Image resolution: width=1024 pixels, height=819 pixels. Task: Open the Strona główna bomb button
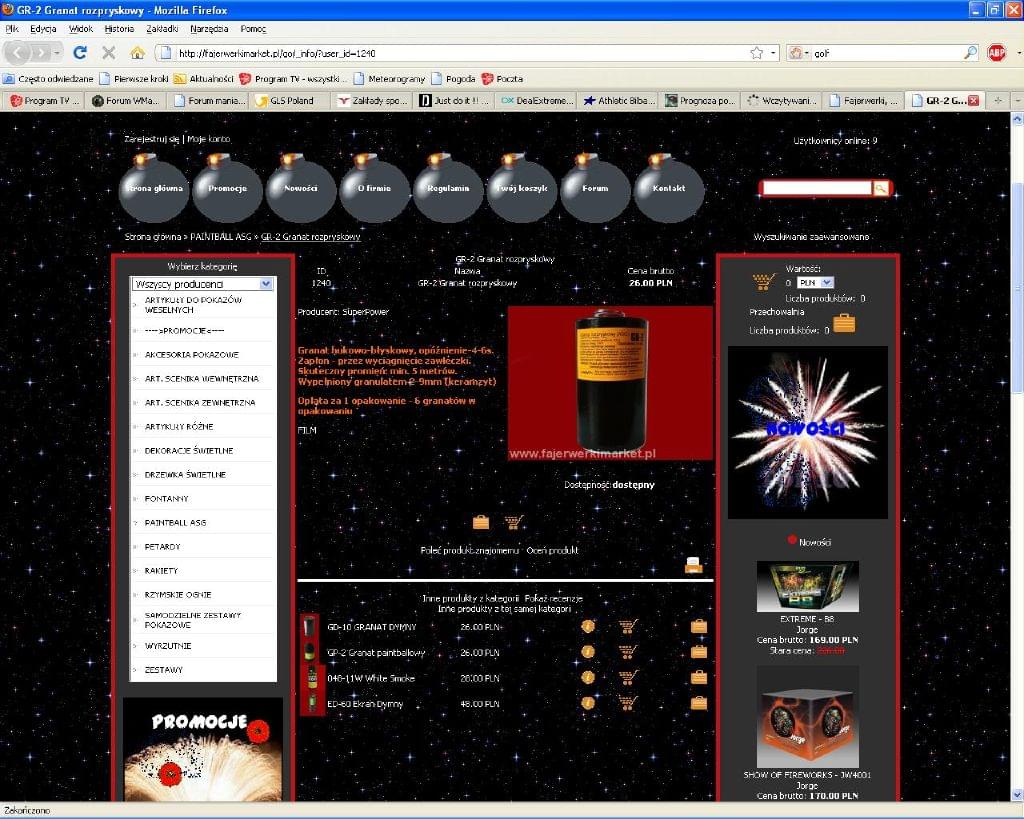(x=153, y=188)
